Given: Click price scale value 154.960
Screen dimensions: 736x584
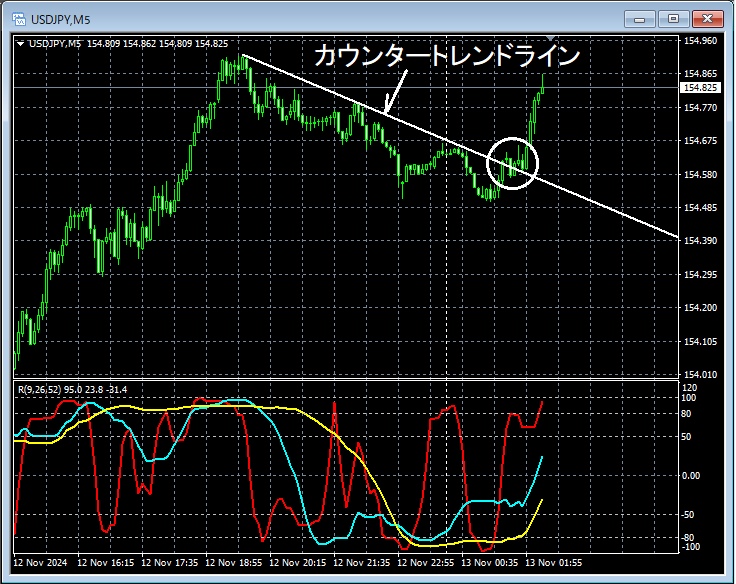Looking at the screenshot, I should coord(700,41).
